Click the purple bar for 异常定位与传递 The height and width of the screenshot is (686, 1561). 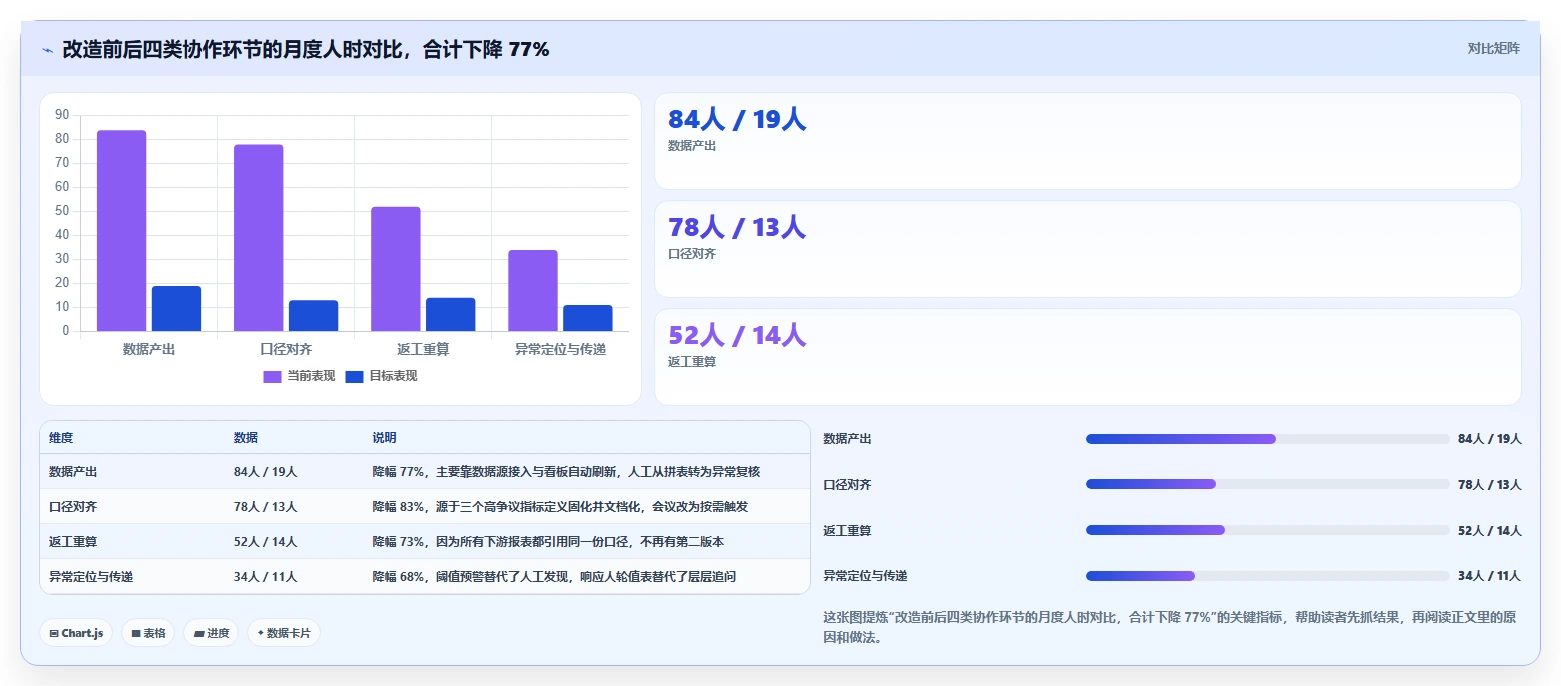[533, 291]
